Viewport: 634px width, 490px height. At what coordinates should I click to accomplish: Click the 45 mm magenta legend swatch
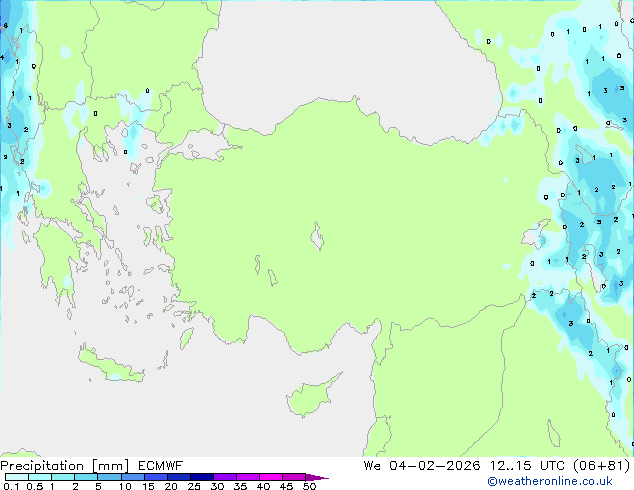coord(294,477)
